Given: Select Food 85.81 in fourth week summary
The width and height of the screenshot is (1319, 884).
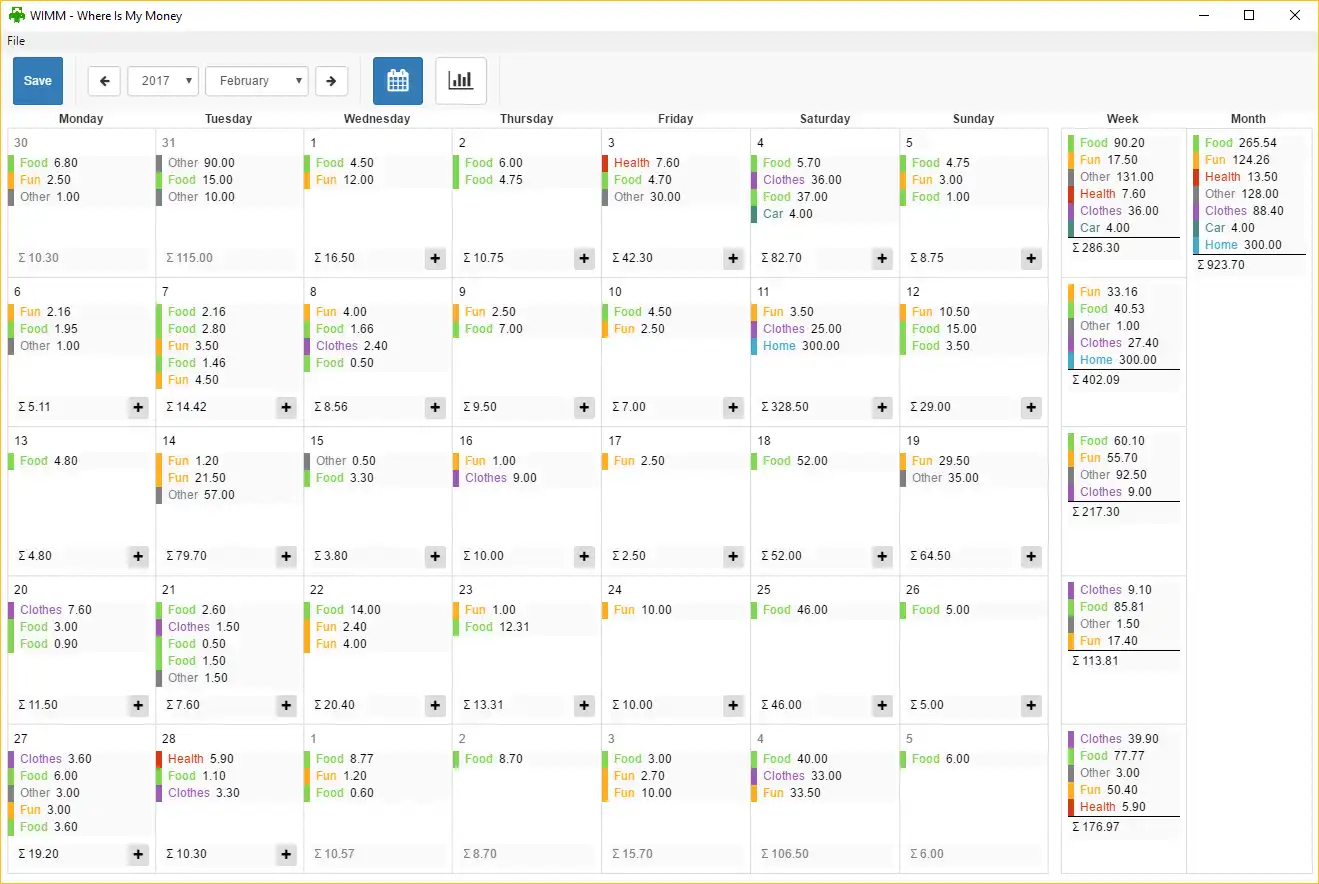Looking at the screenshot, I should [x=1124, y=607].
